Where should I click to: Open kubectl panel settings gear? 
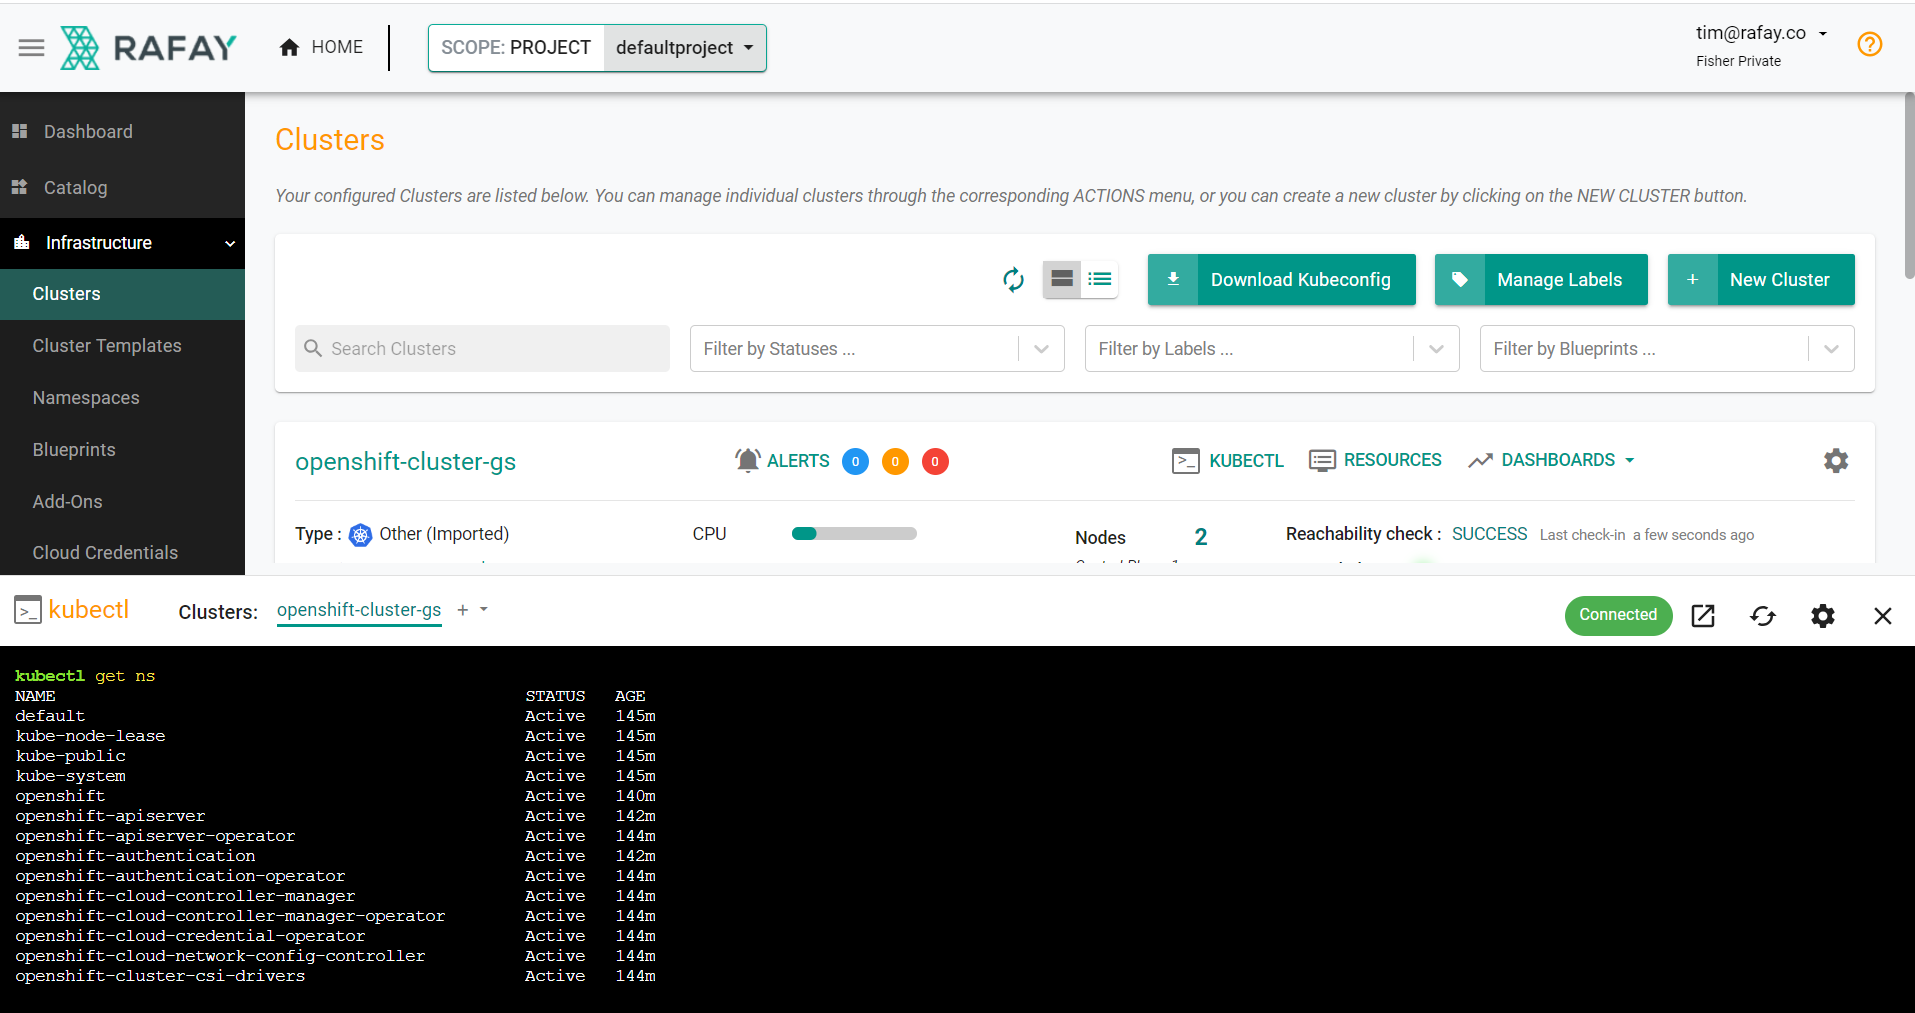coord(1823,616)
